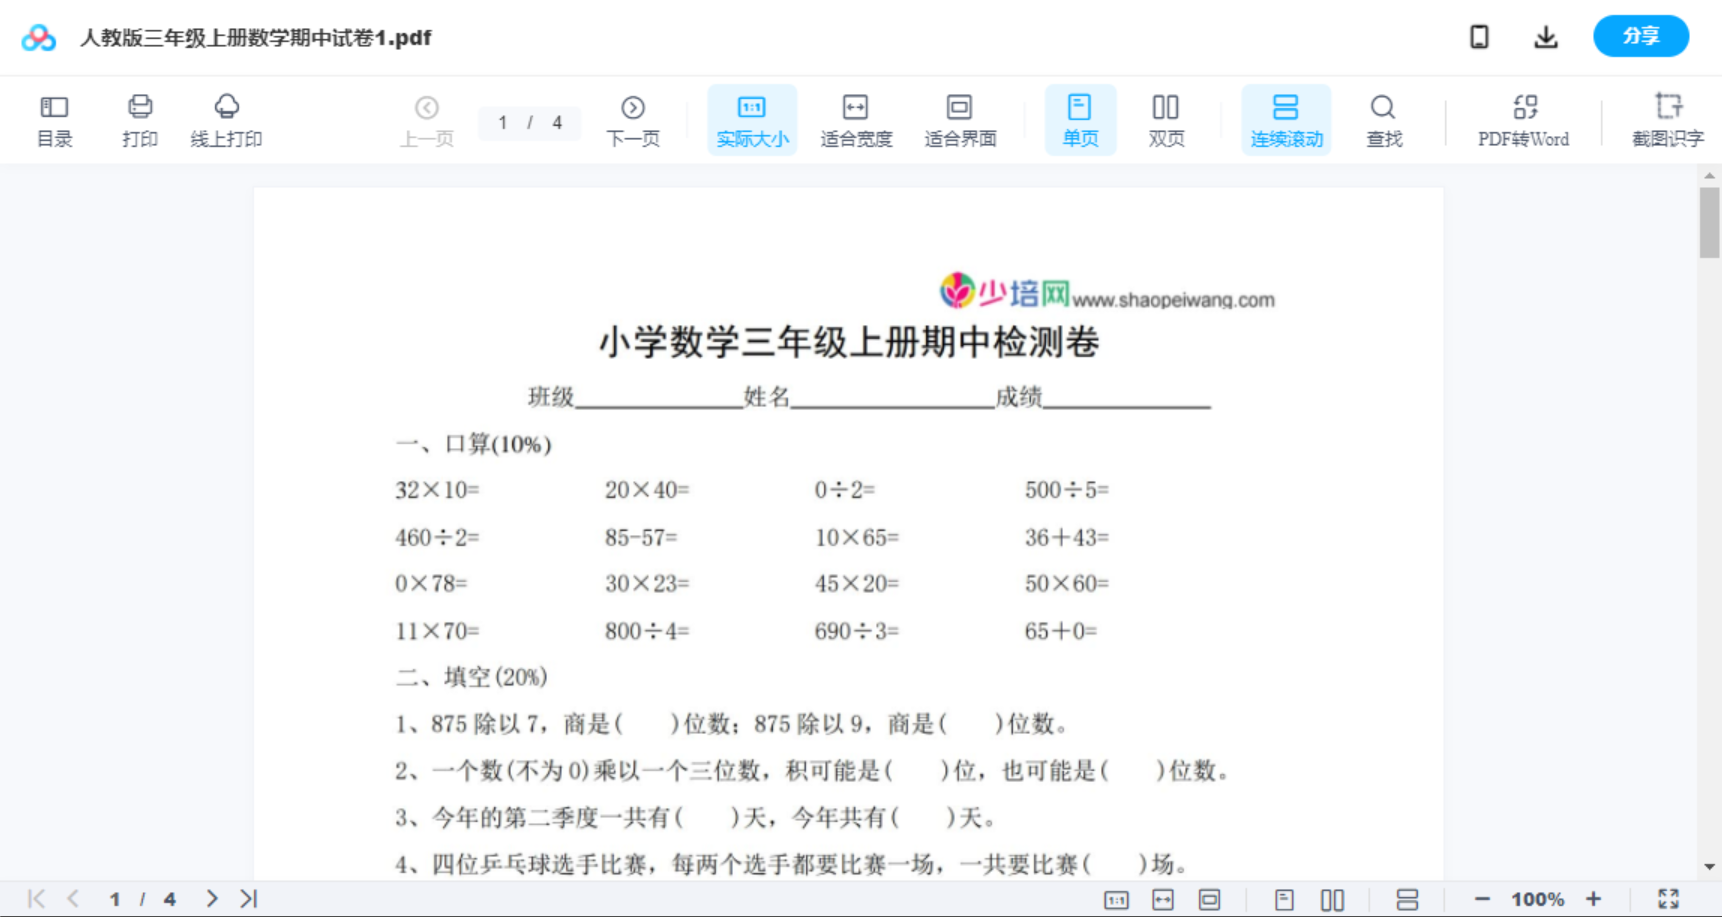Go to 下一页 next page
1722x917 pixels.
tap(633, 119)
